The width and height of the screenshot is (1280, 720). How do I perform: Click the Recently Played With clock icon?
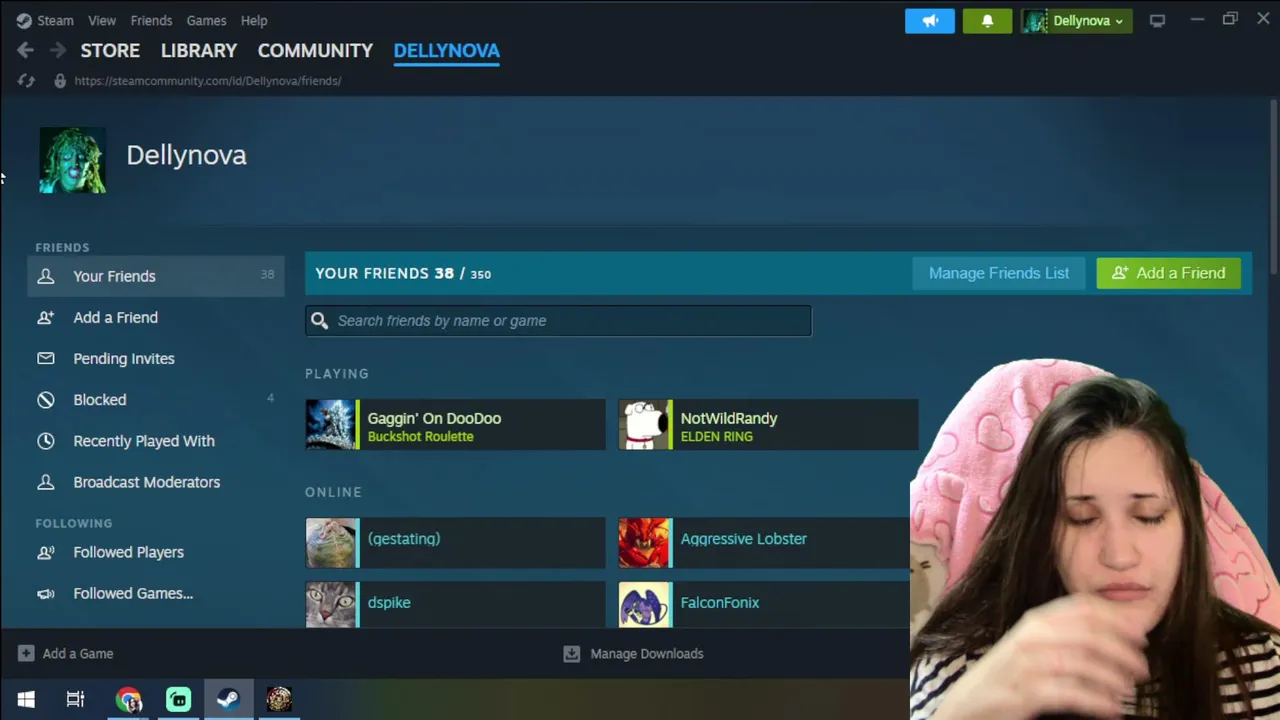(46, 441)
